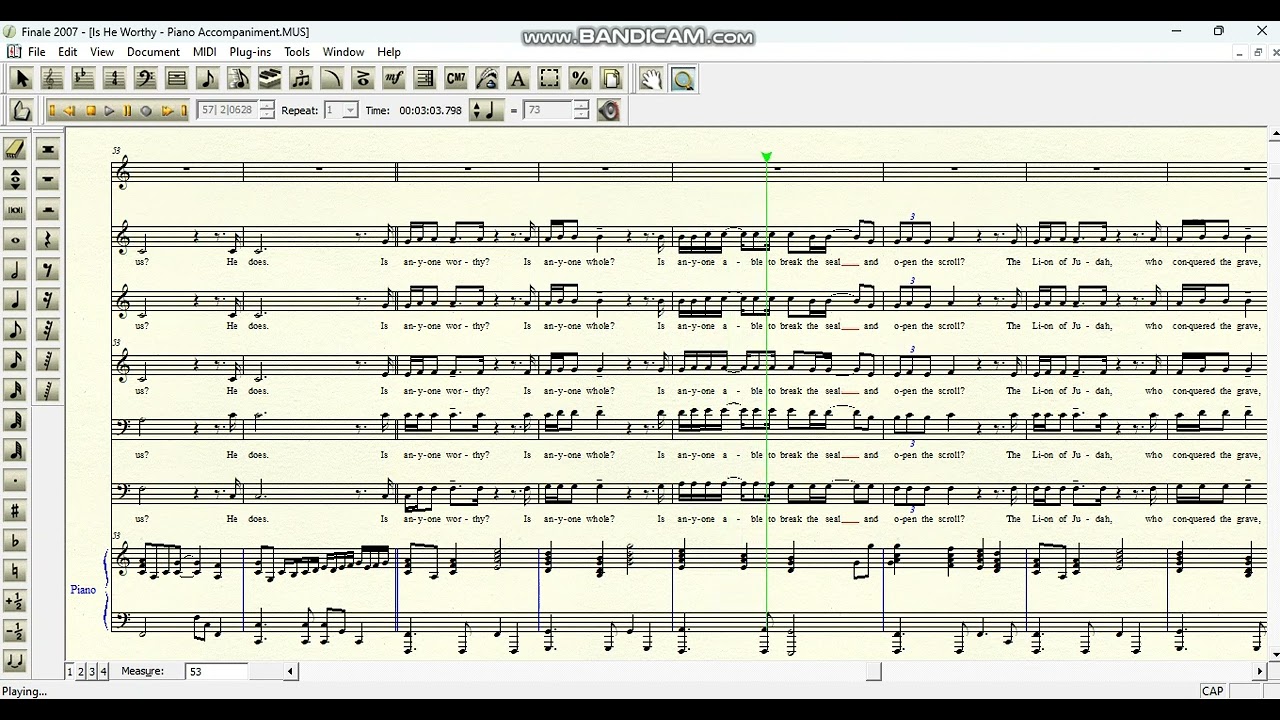Stop playback
The height and width of the screenshot is (720, 1280).
pos(90,111)
